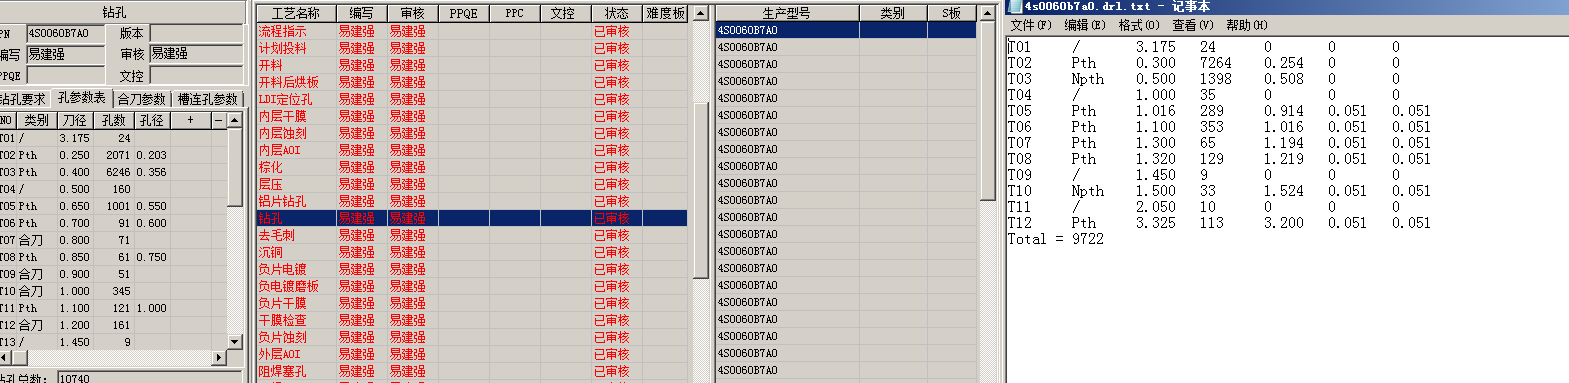The width and height of the screenshot is (1569, 383).
Task: Click the hole table scroll-down arrow
Action: (235, 341)
